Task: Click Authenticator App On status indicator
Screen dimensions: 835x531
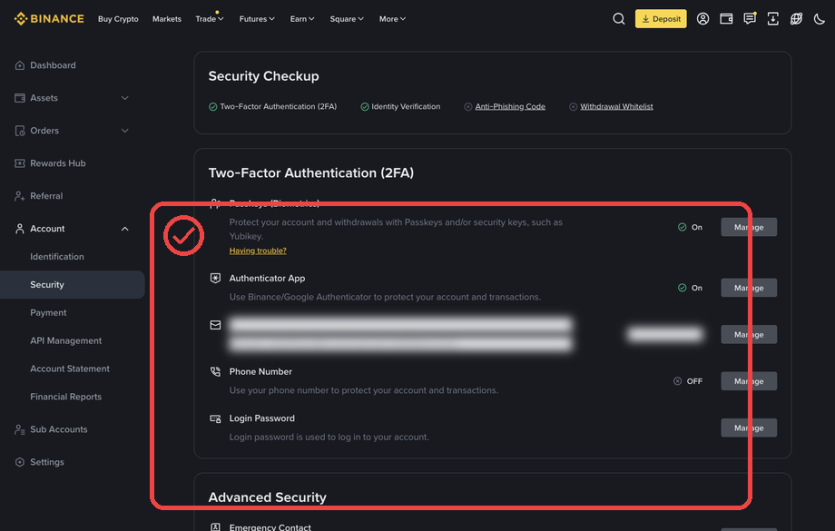Action: point(690,288)
